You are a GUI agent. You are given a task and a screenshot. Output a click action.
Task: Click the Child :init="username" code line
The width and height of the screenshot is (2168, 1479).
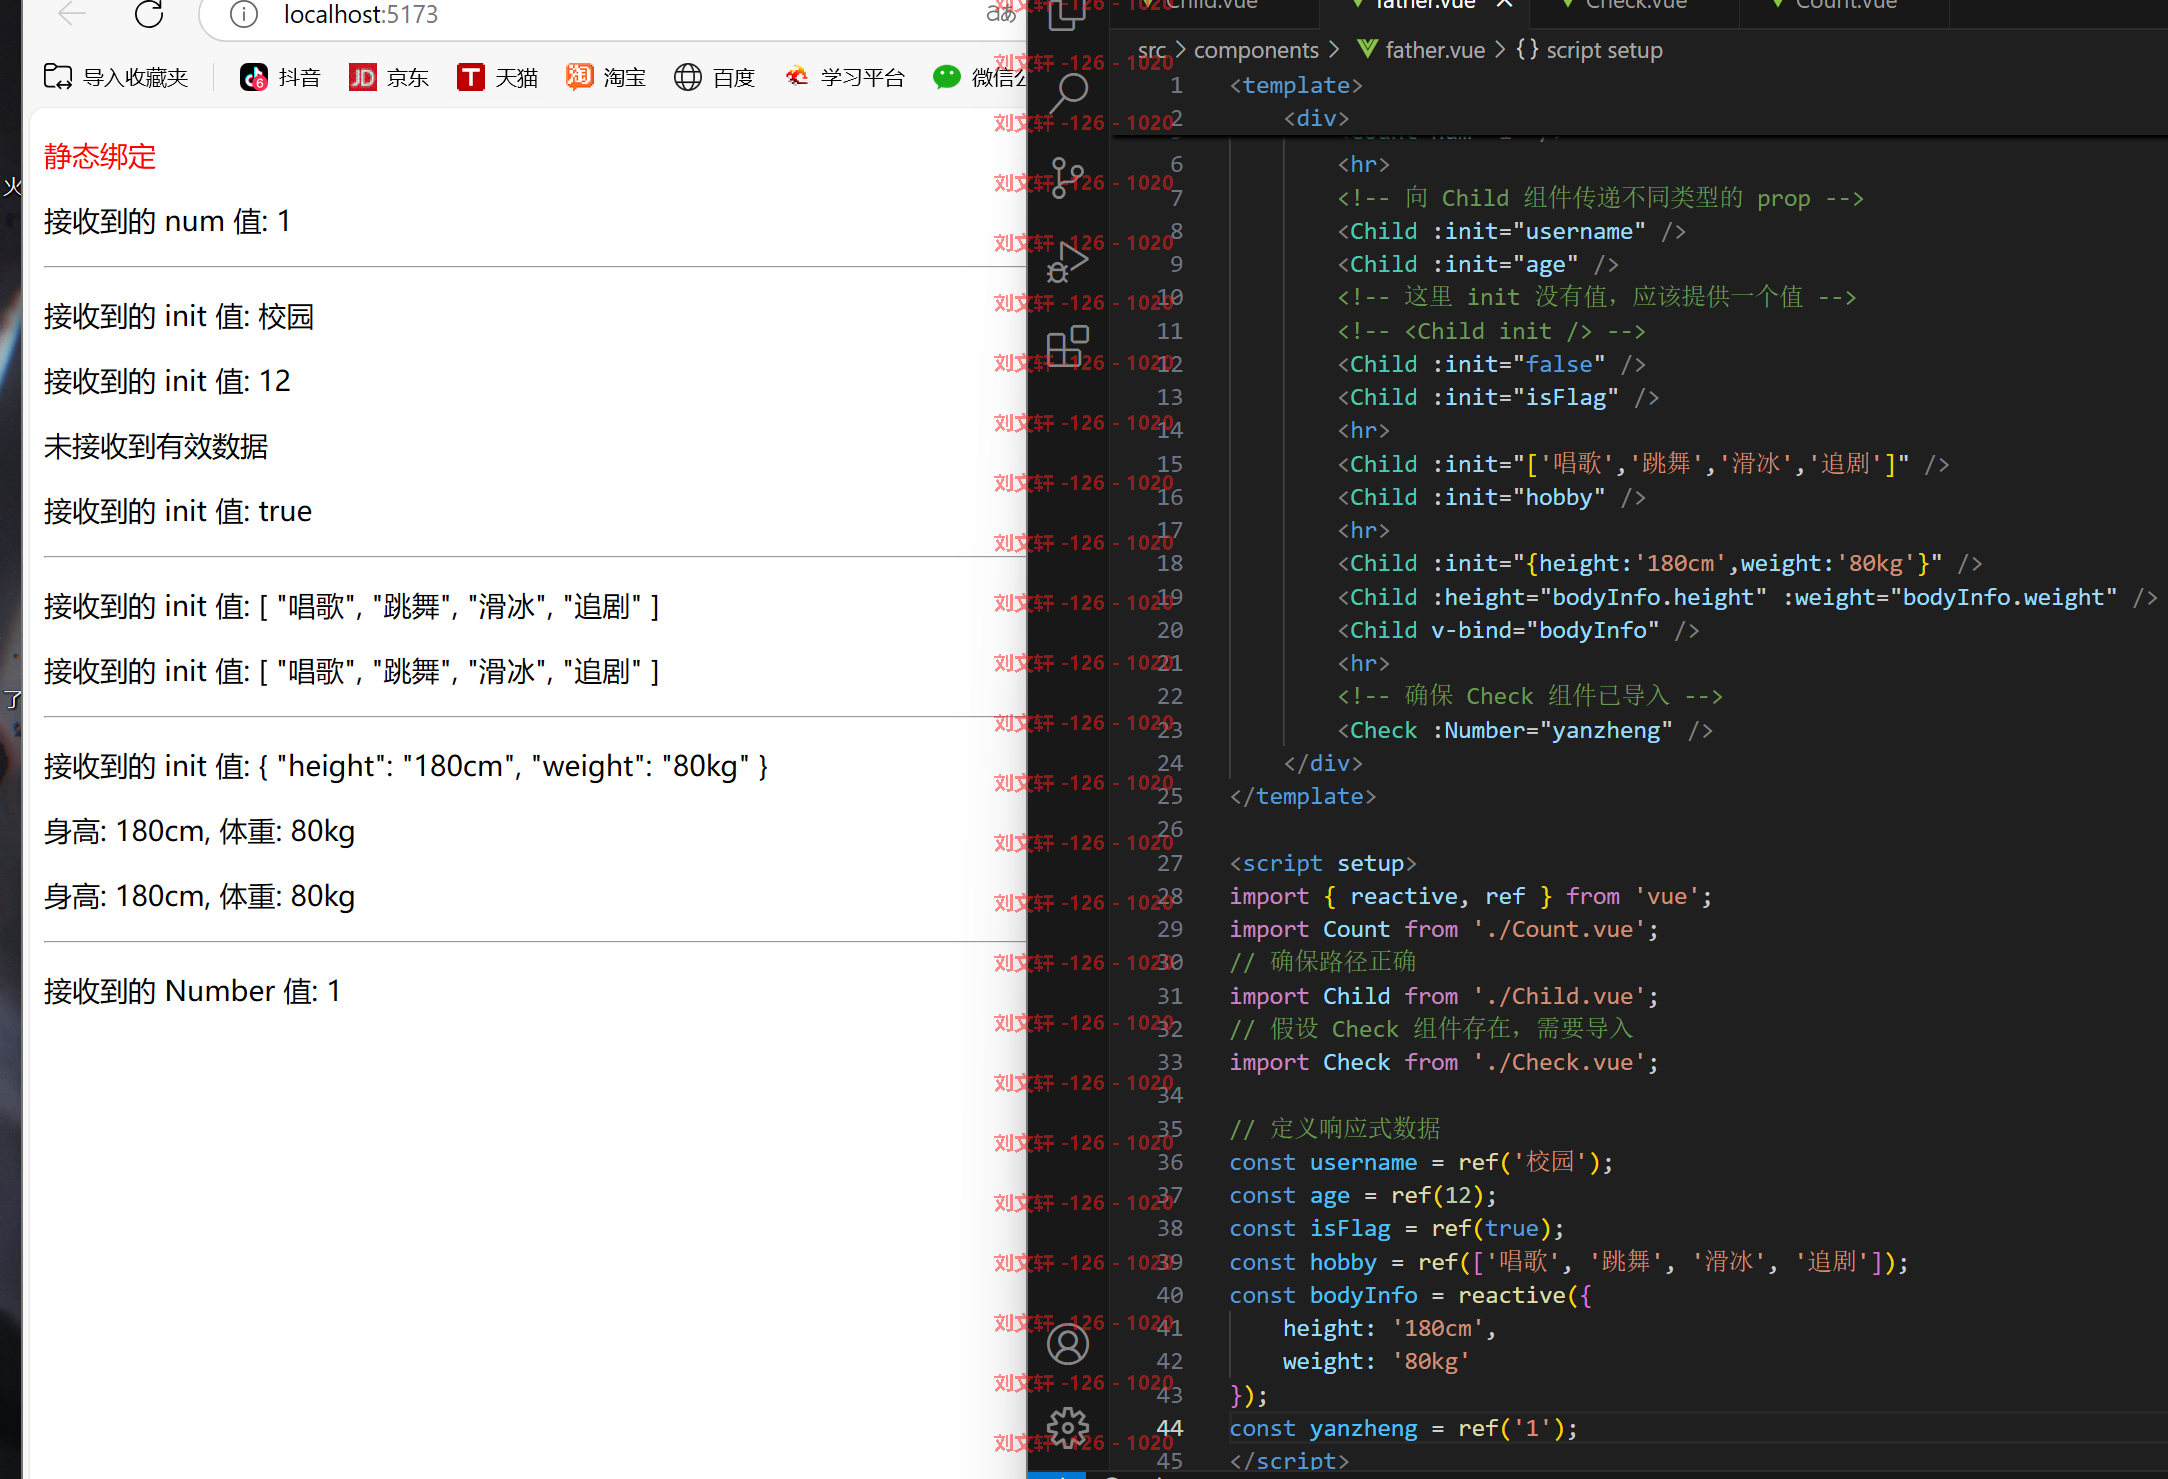[1511, 231]
